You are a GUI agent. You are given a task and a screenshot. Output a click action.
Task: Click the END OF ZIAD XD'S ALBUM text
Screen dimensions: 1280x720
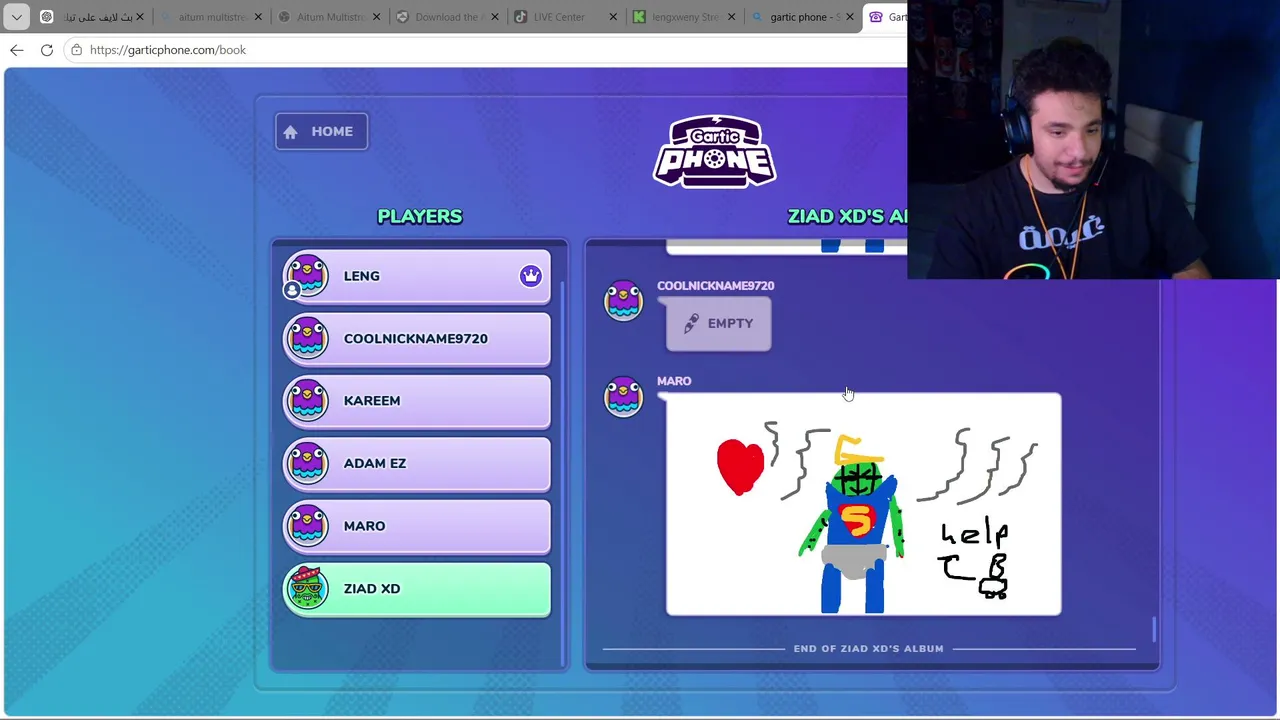coord(868,648)
